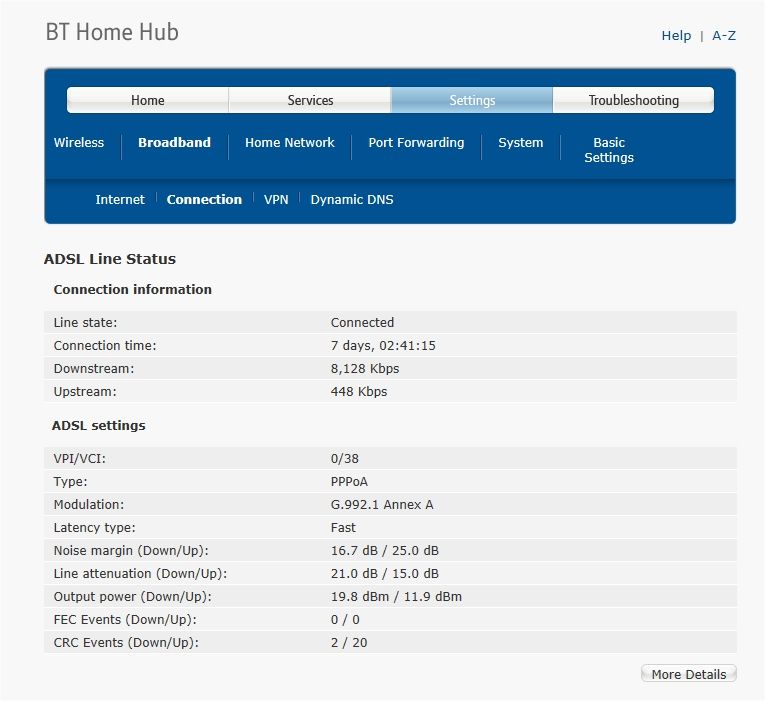Image resolution: width=765 pixels, height=701 pixels.
Task: Open the A-Z index link
Action: [x=724, y=36]
